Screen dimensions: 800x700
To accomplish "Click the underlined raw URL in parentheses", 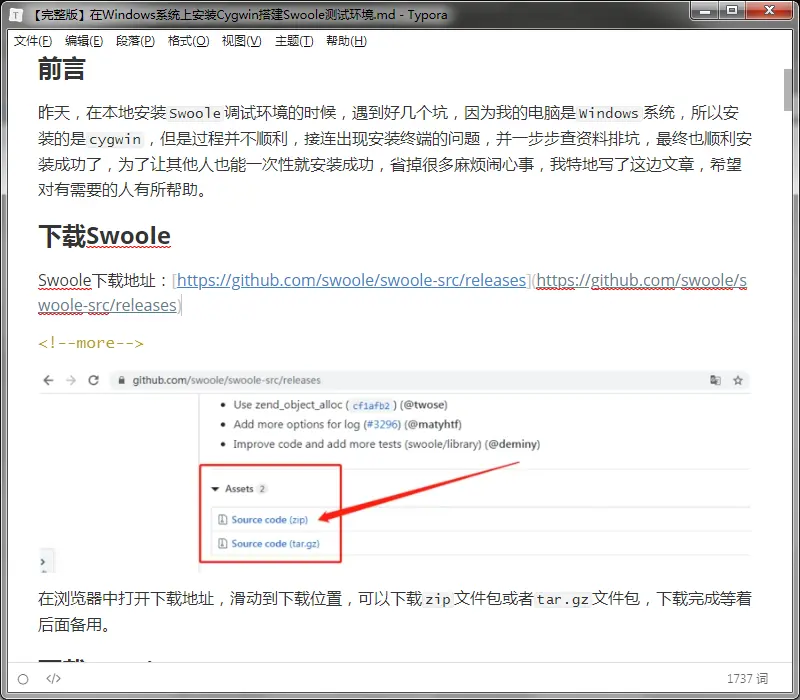I will coord(641,280).
